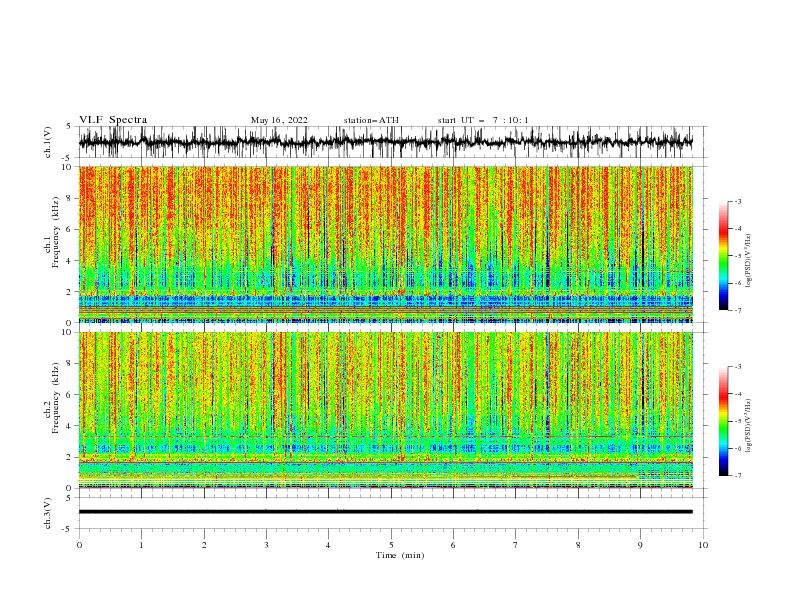792x612 pixels.
Task: Click time axis tick label "6"
Action: click(453, 545)
